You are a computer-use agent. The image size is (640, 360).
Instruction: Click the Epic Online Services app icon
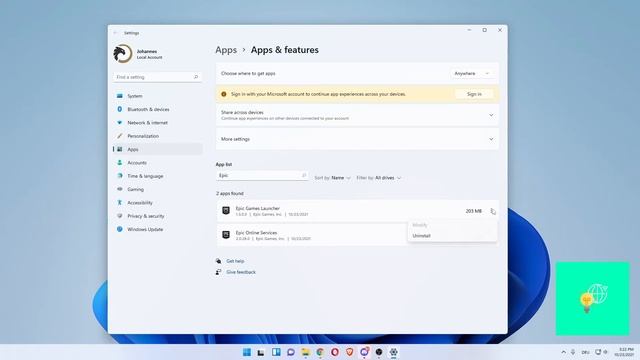point(226,235)
